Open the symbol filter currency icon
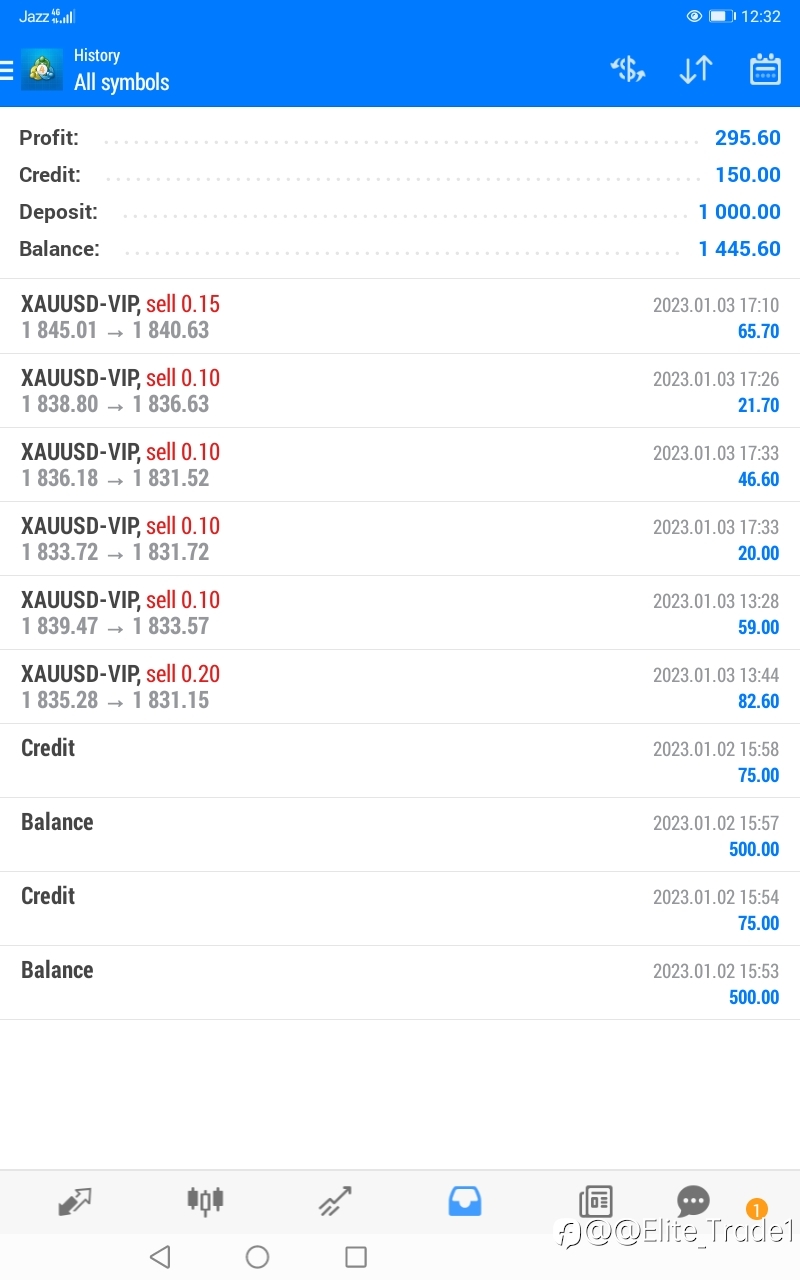The height and width of the screenshot is (1280, 800). coord(628,69)
